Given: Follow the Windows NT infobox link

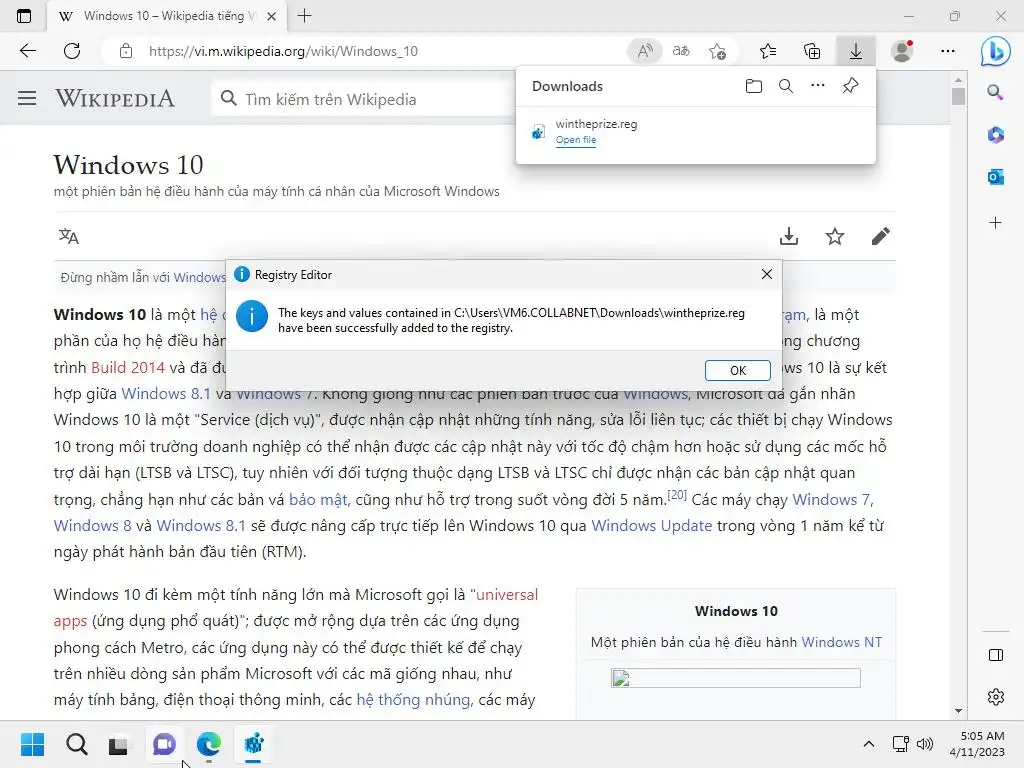Looking at the screenshot, I should (841, 642).
